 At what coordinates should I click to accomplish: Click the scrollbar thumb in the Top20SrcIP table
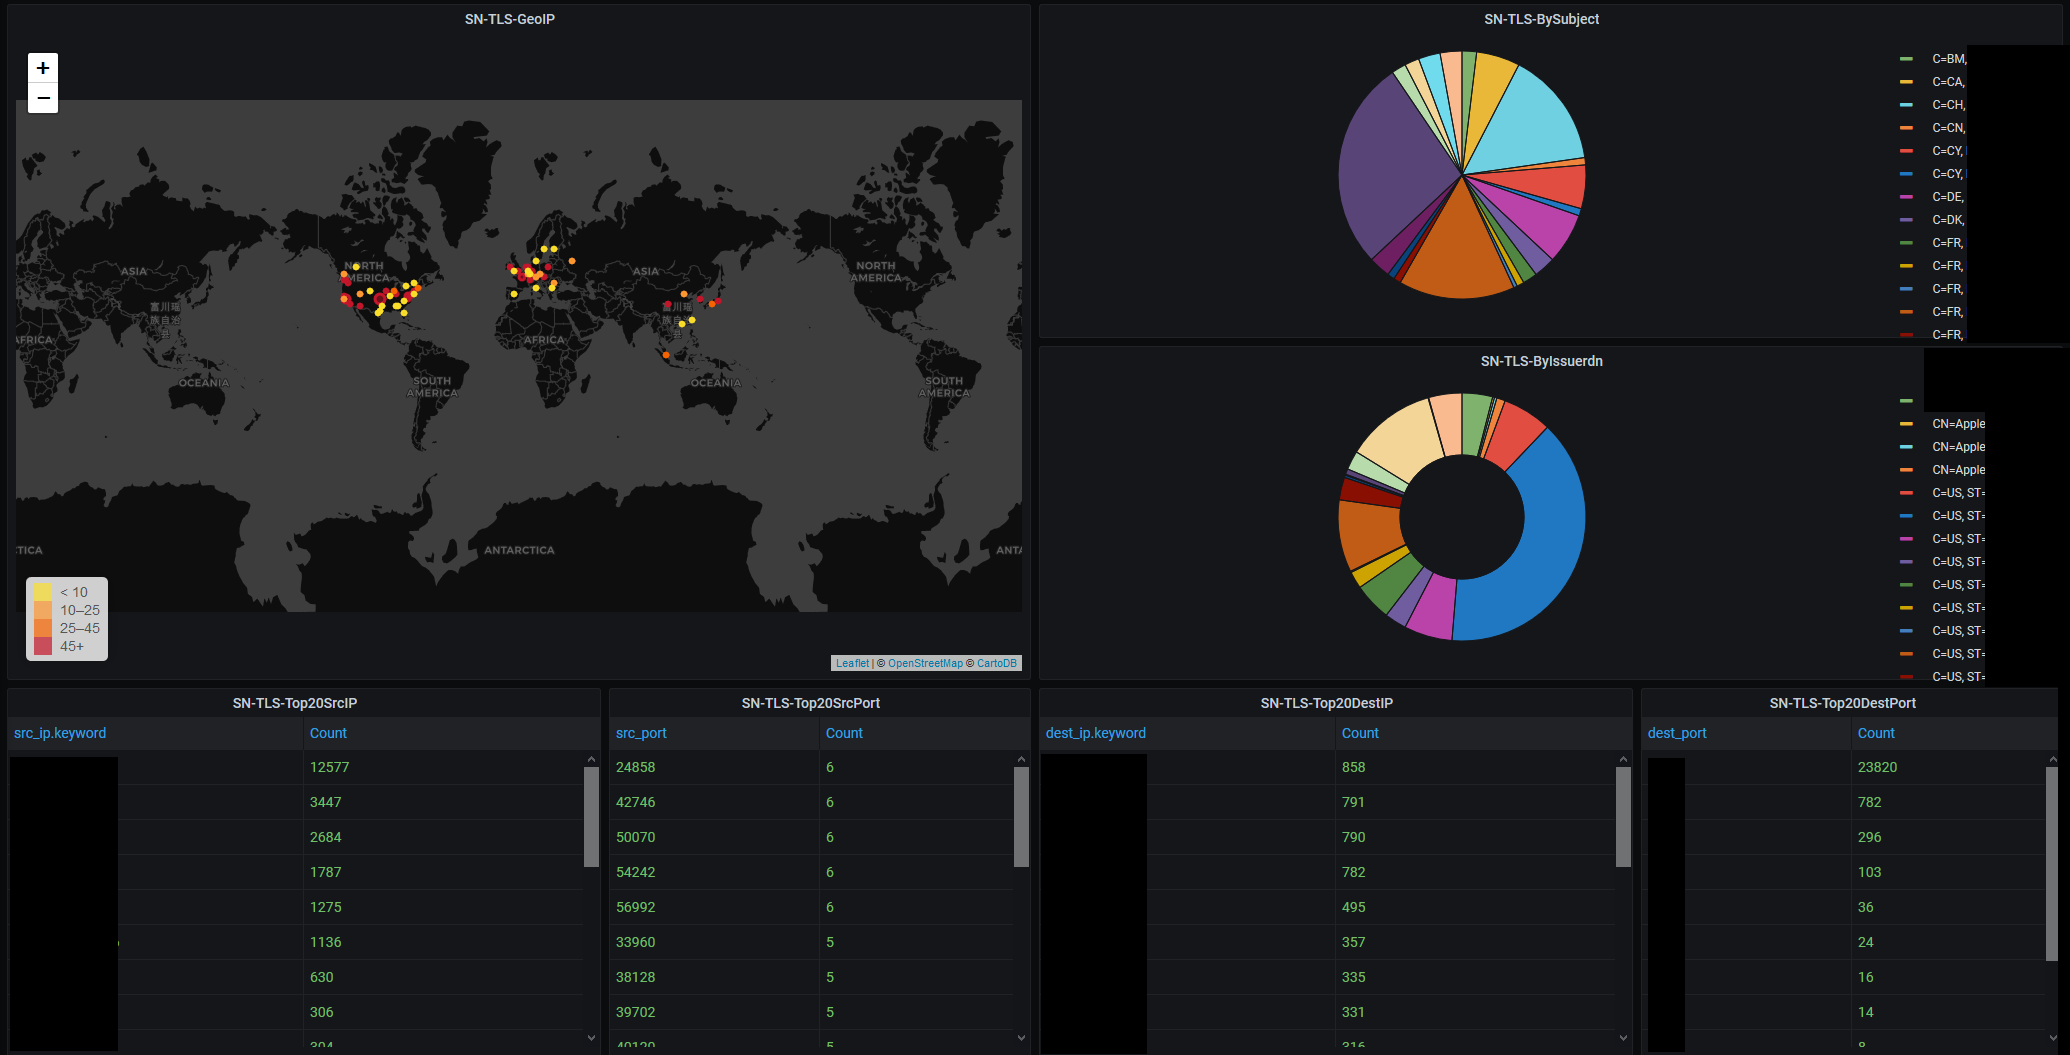(591, 817)
